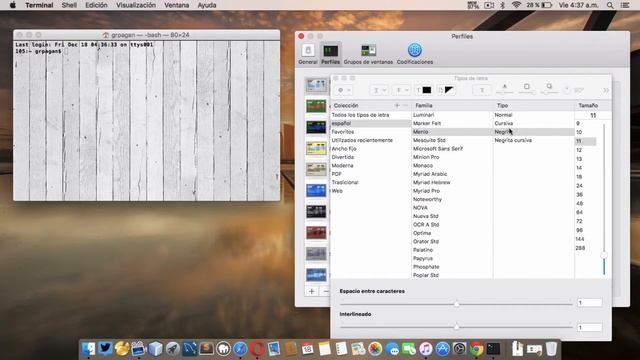640x360 pixels.
Task: Open the underline style dropdown
Action: (379, 90)
